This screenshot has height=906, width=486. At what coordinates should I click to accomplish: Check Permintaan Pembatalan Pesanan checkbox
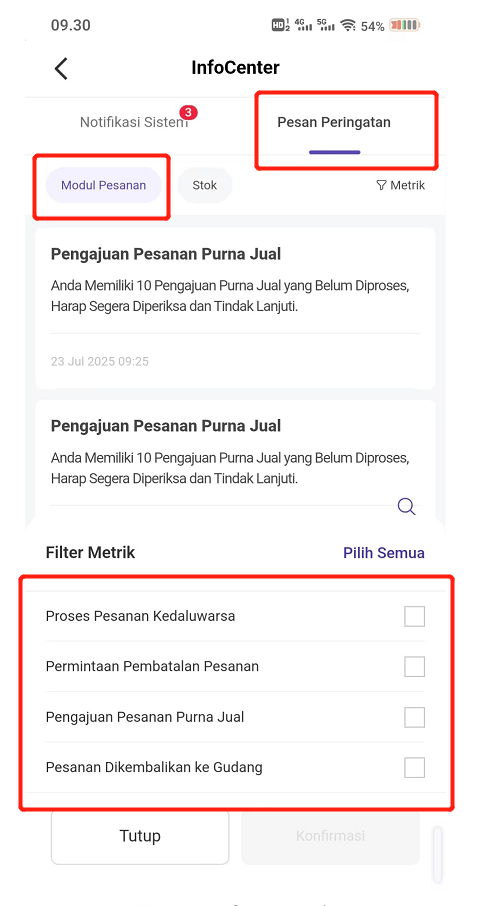(x=414, y=666)
